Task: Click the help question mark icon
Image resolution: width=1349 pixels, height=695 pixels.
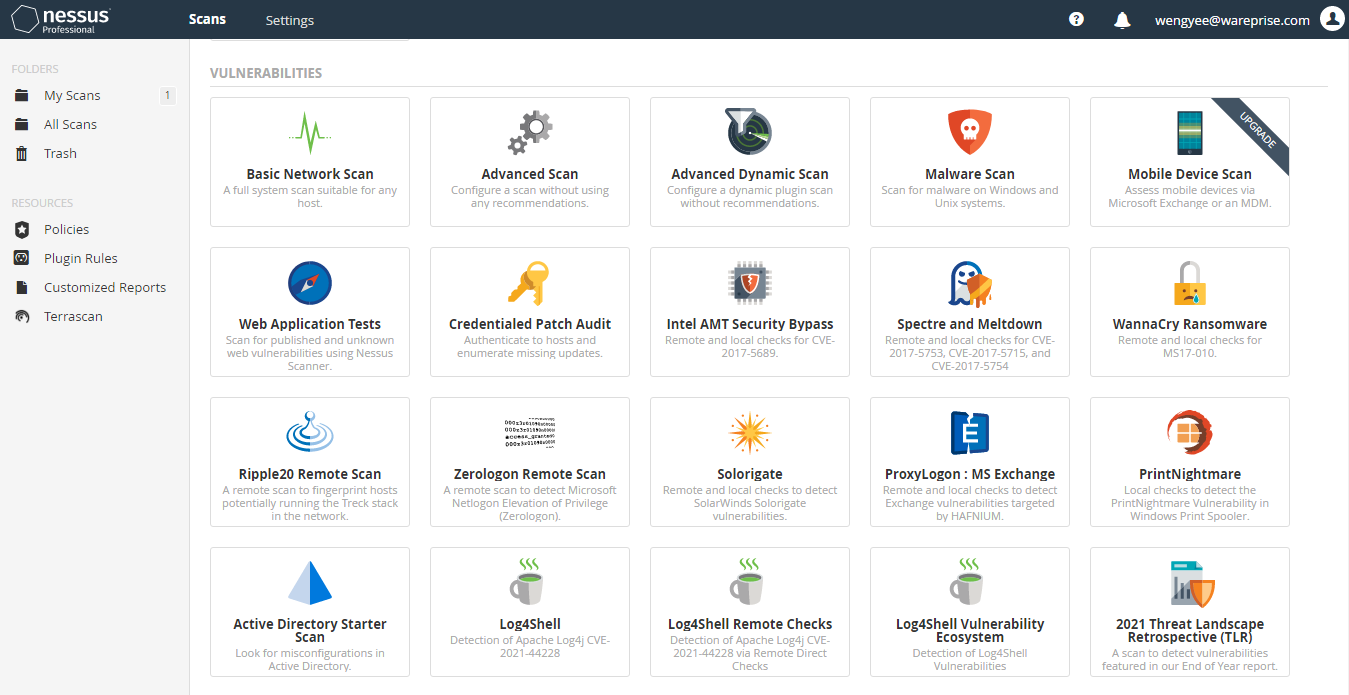Action: [x=1076, y=20]
